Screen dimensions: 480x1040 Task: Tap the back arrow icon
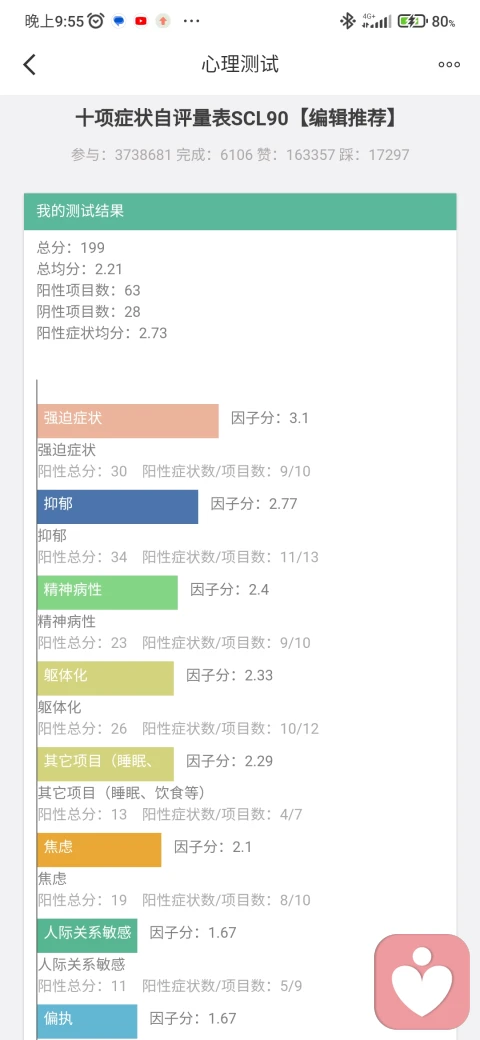(x=29, y=64)
